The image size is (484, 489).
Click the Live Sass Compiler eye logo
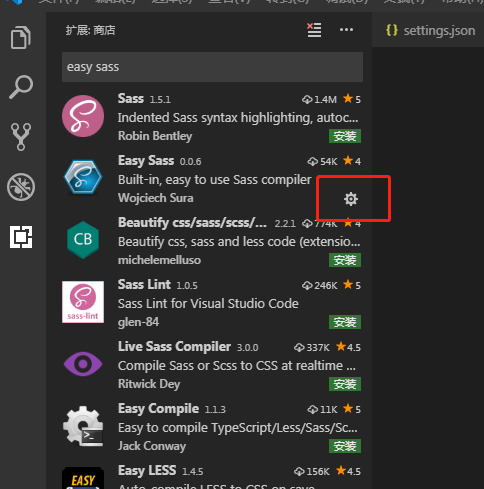83,364
